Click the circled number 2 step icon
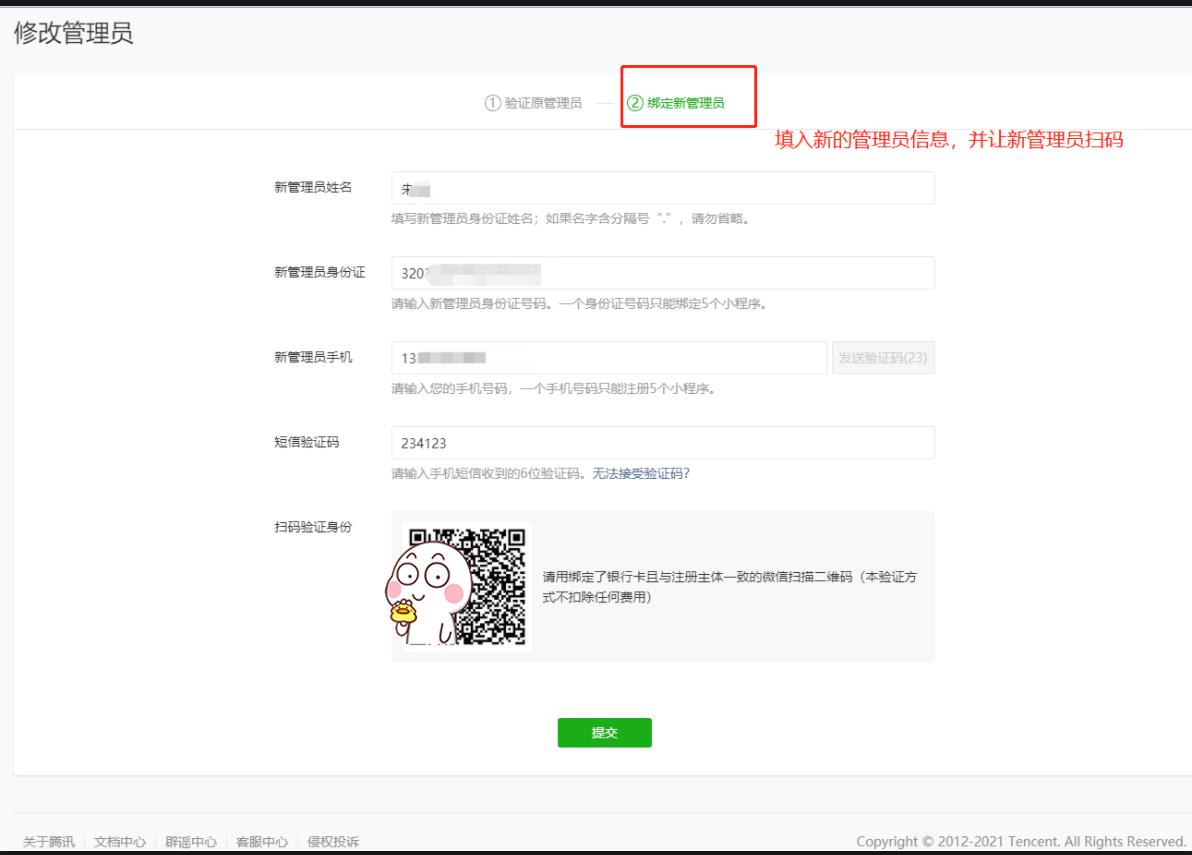The width and height of the screenshot is (1192, 855). coord(635,103)
